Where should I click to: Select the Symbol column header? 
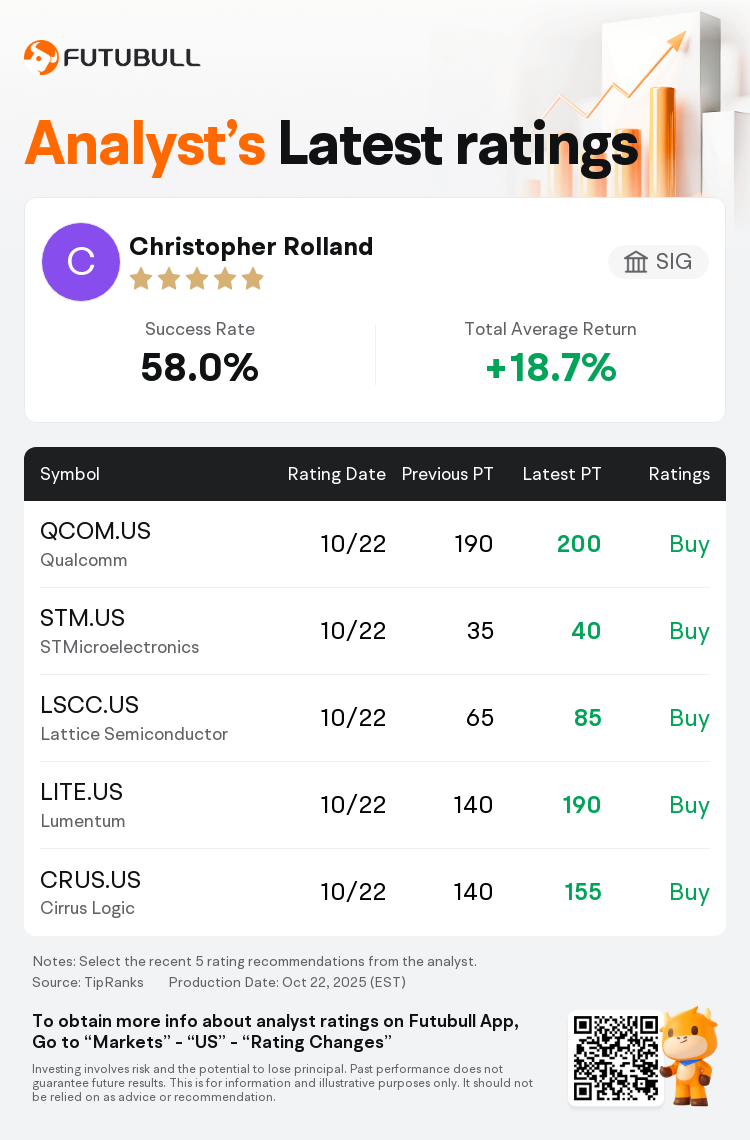pyautogui.click(x=70, y=474)
